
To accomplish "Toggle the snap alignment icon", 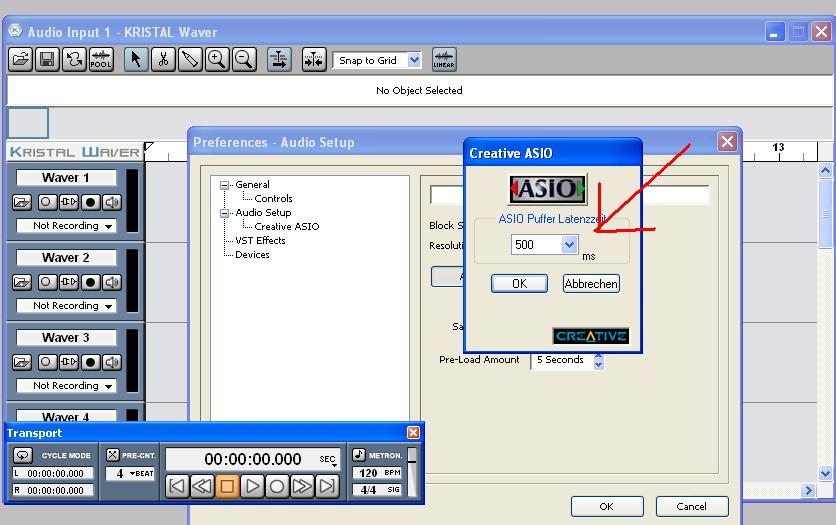I will 314,59.
